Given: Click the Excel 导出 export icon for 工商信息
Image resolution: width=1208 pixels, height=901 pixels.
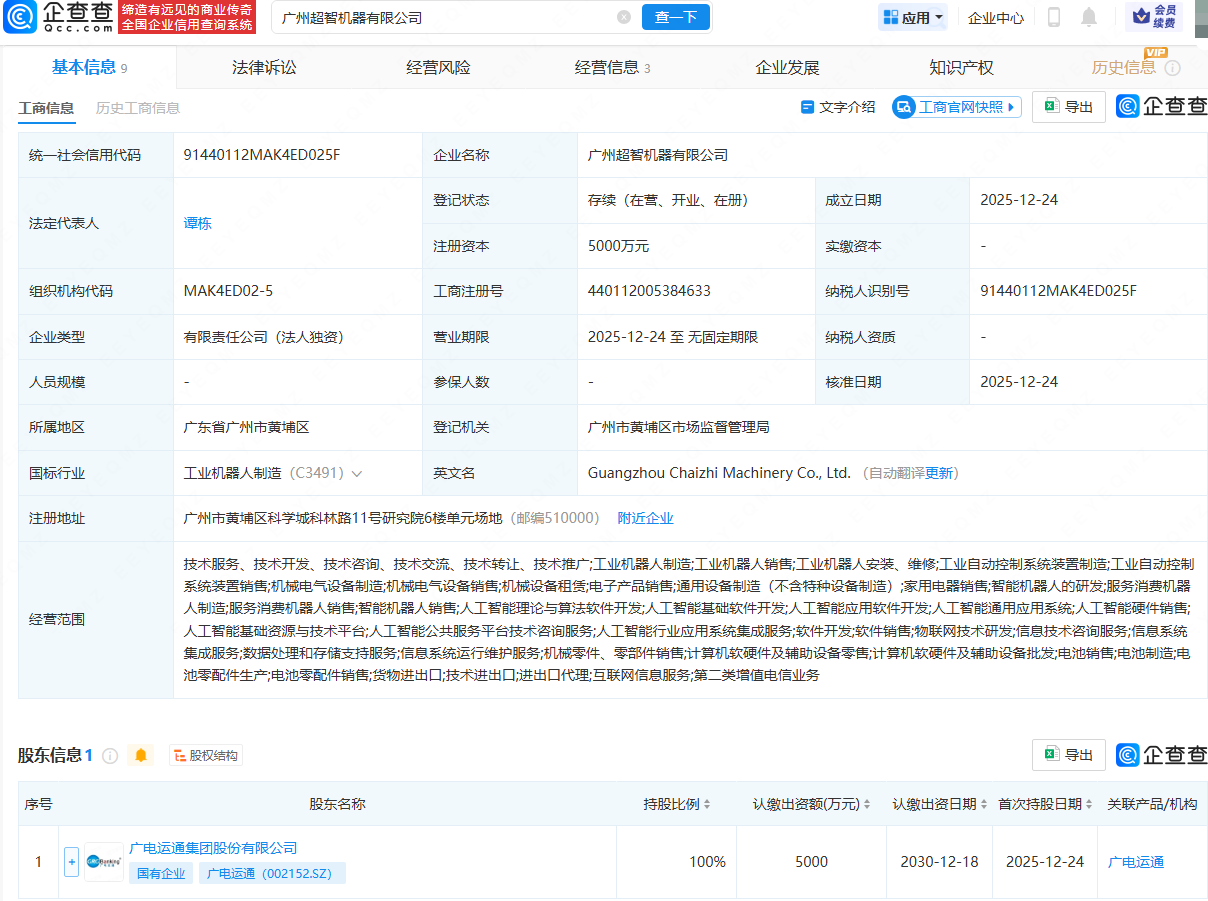Looking at the screenshot, I should [x=1051, y=106].
